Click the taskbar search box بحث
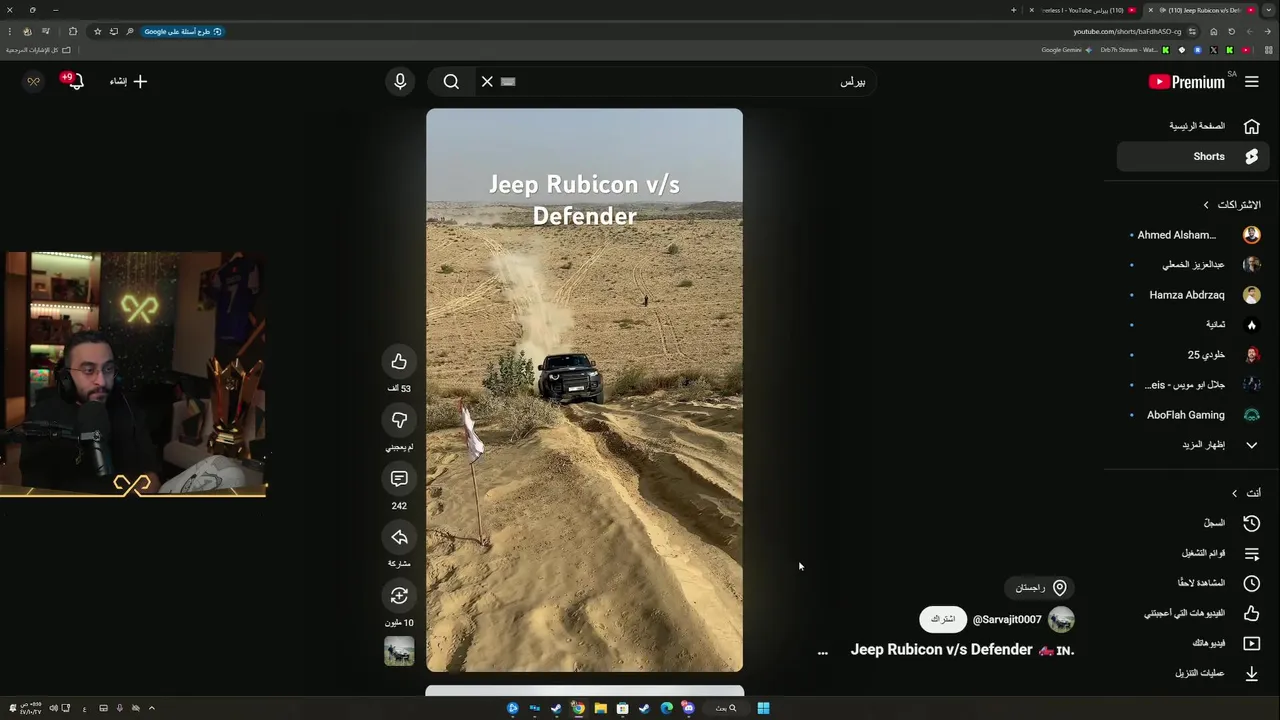1280x720 pixels. (726, 708)
